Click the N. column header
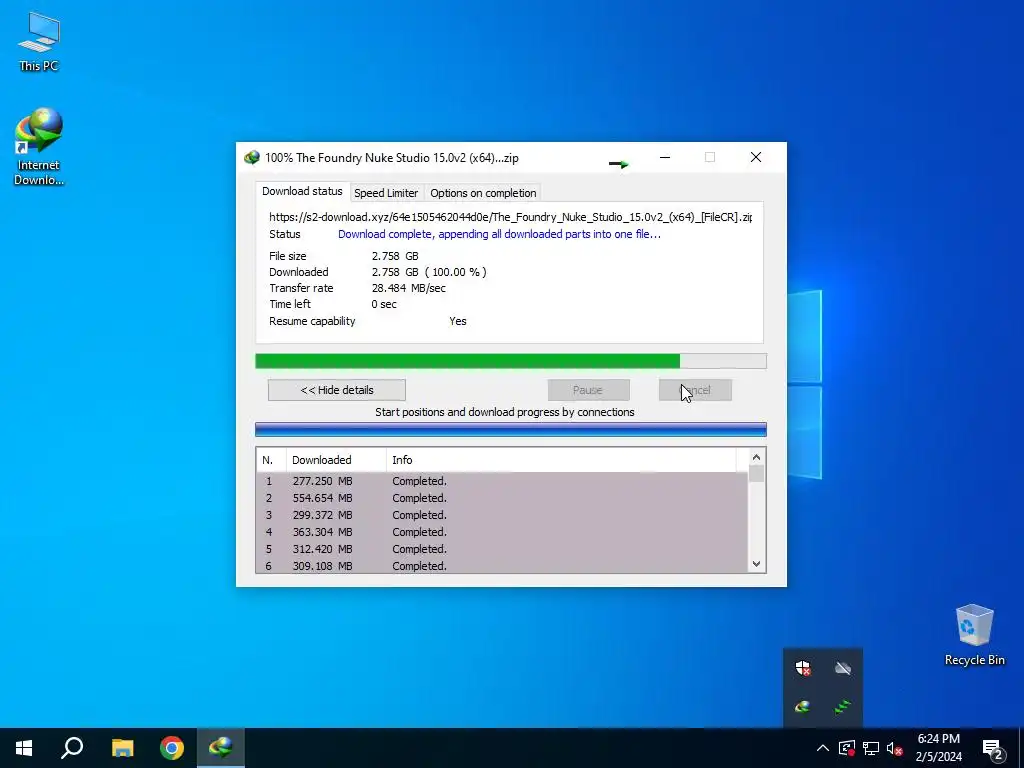The image size is (1024, 768). [x=271, y=460]
